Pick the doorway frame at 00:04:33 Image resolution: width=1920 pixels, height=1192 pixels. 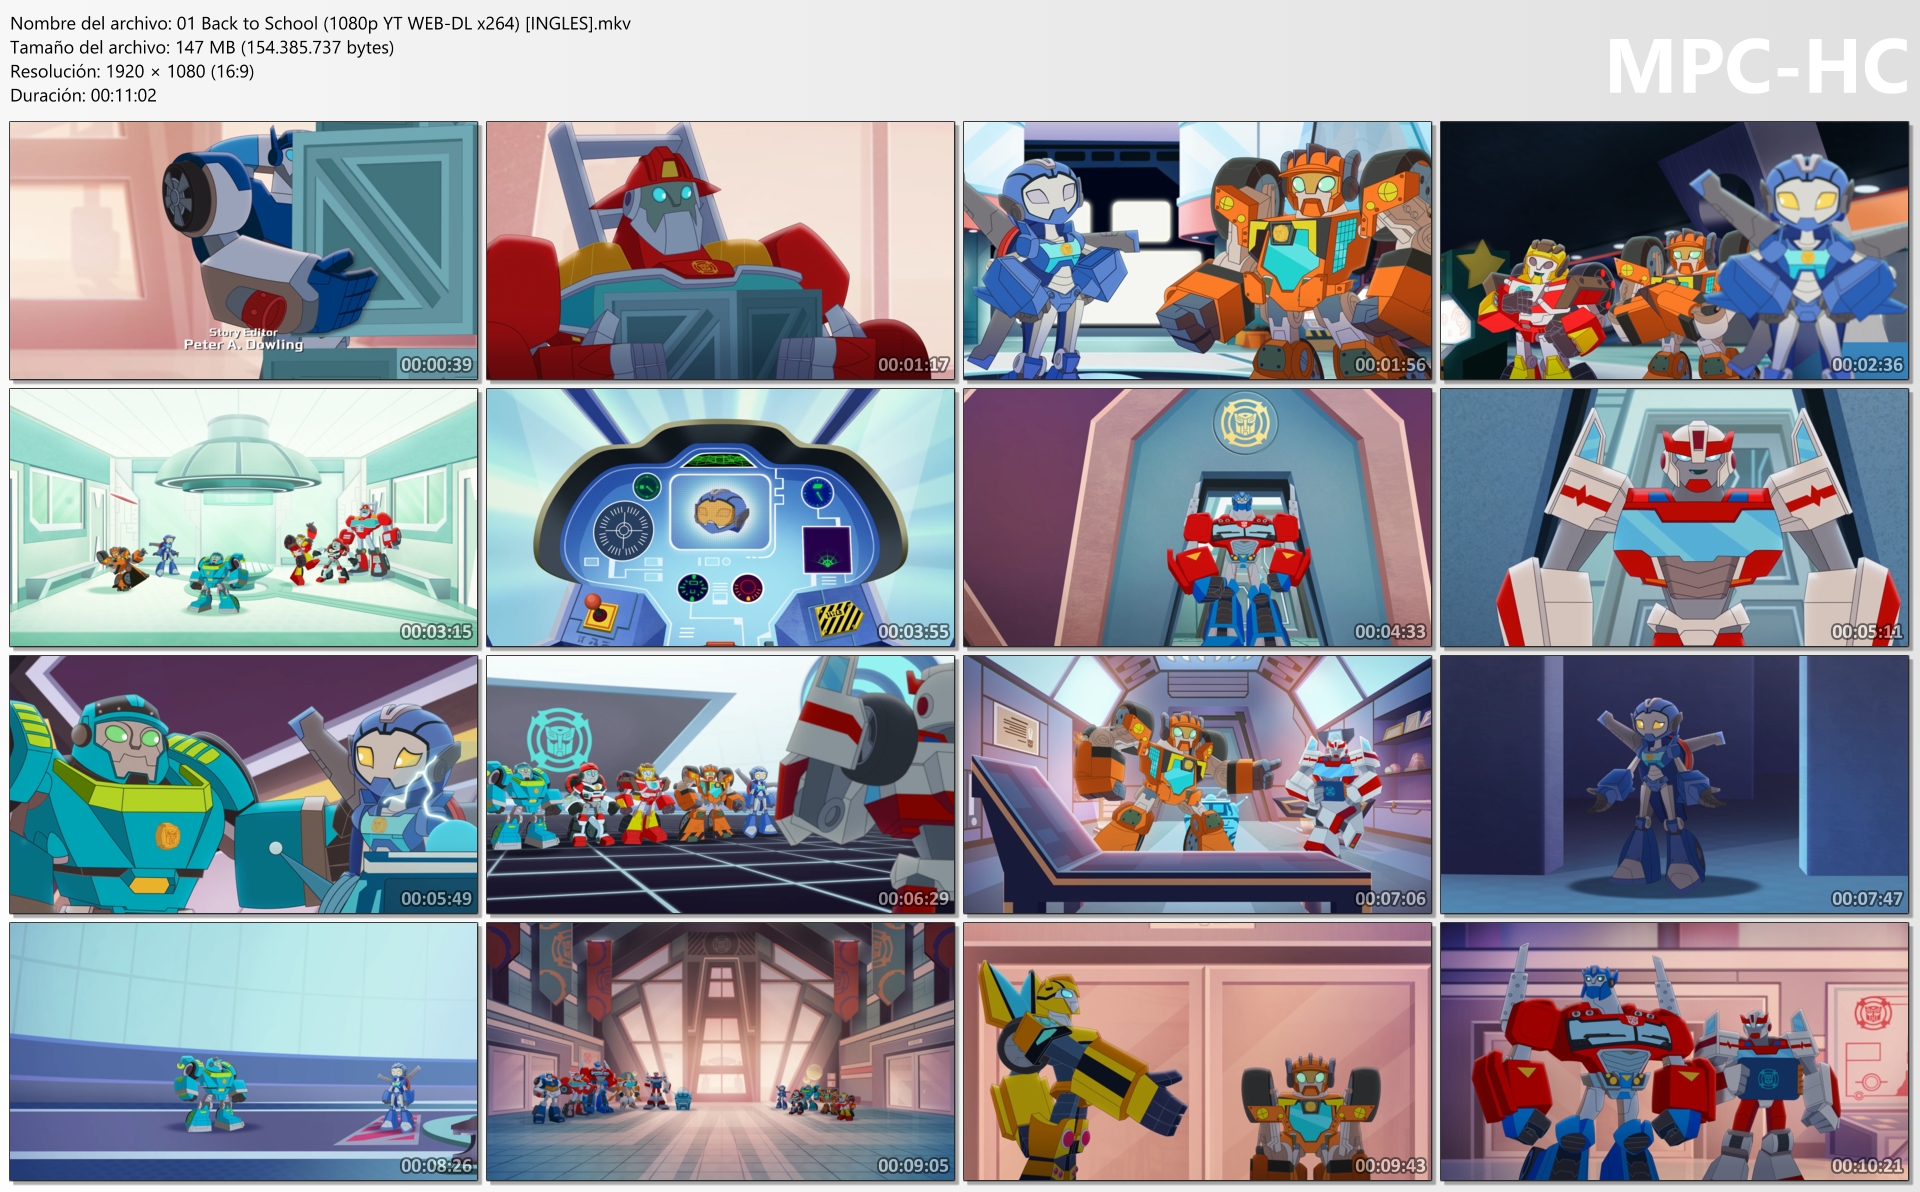point(1198,518)
